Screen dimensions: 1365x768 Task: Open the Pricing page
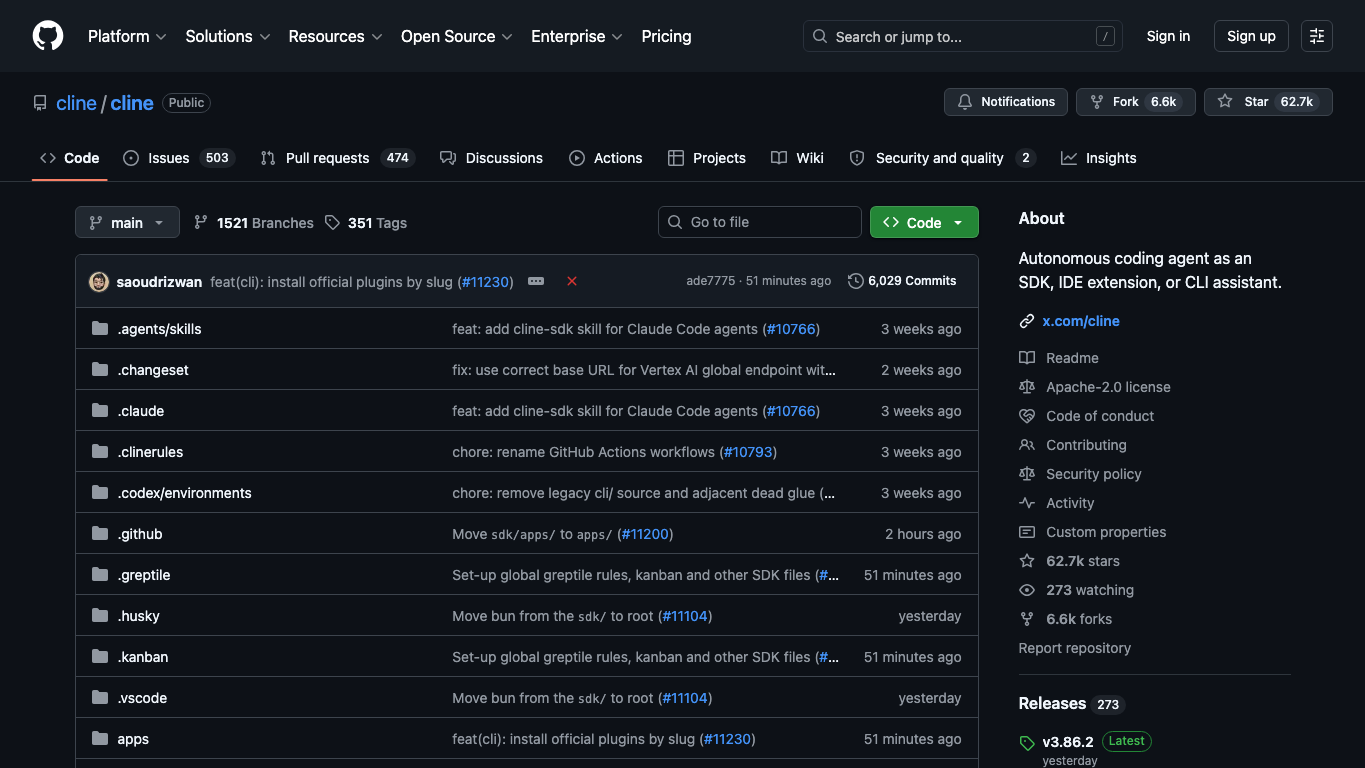tap(666, 36)
